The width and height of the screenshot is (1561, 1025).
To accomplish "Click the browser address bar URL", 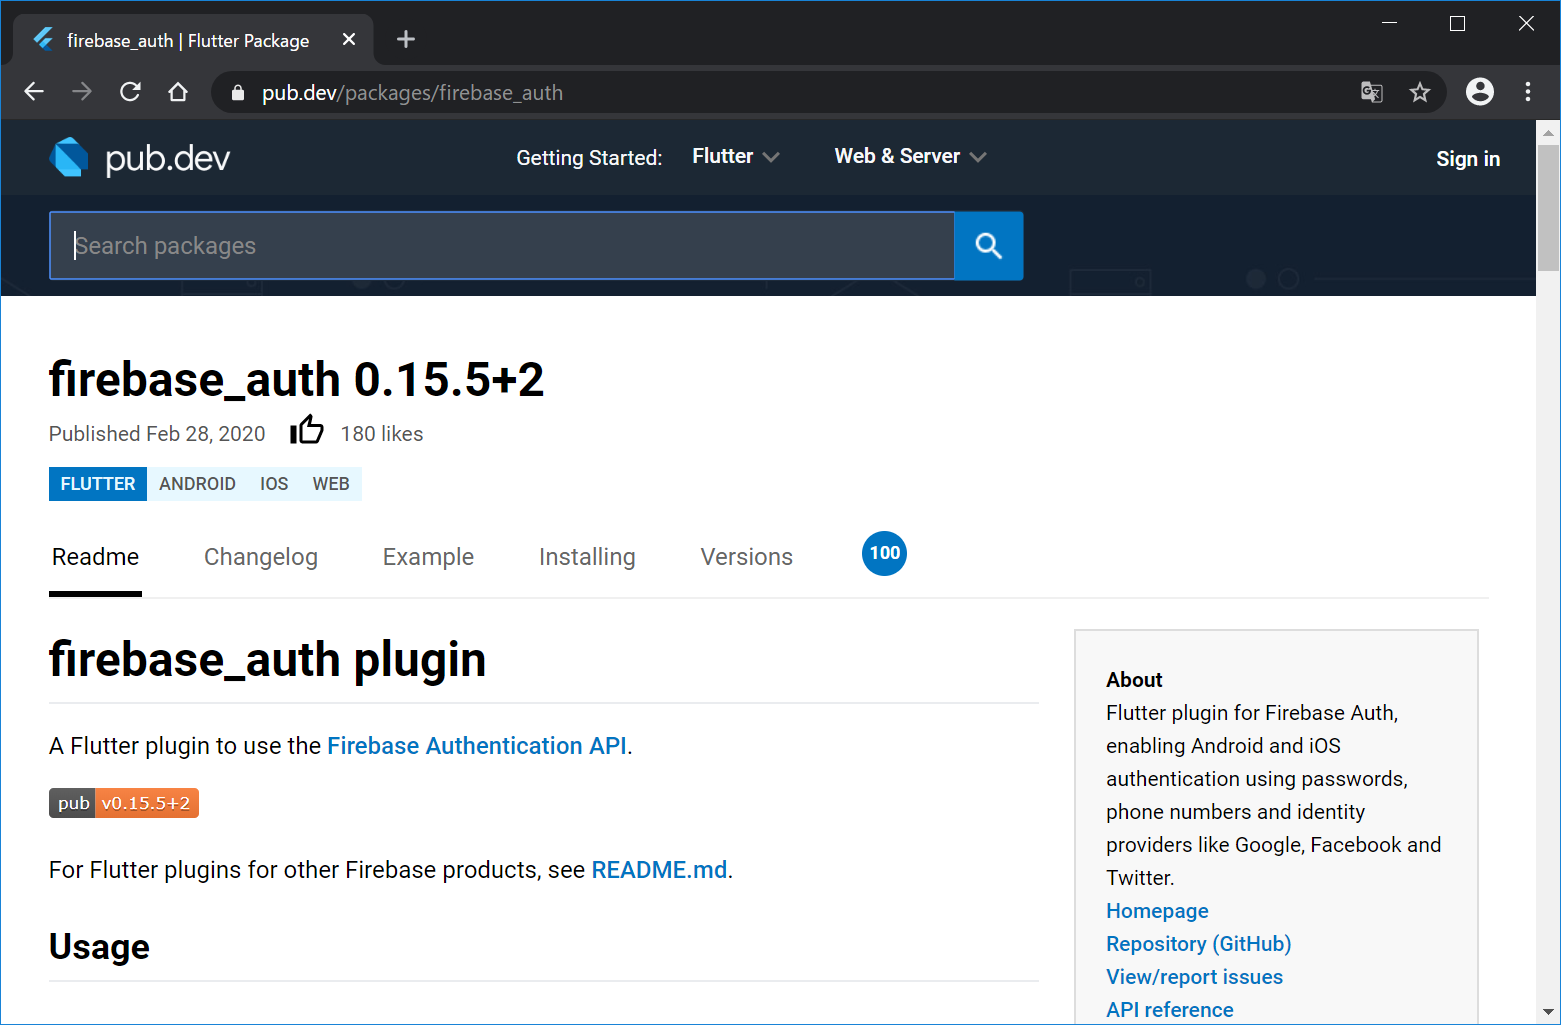I will (x=412, y=93).
